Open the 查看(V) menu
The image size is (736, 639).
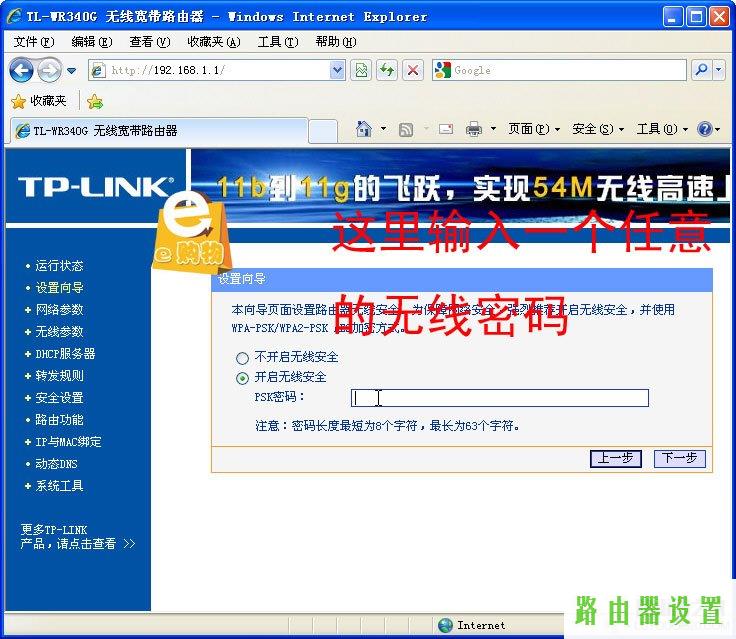click(x=150, y=42)
